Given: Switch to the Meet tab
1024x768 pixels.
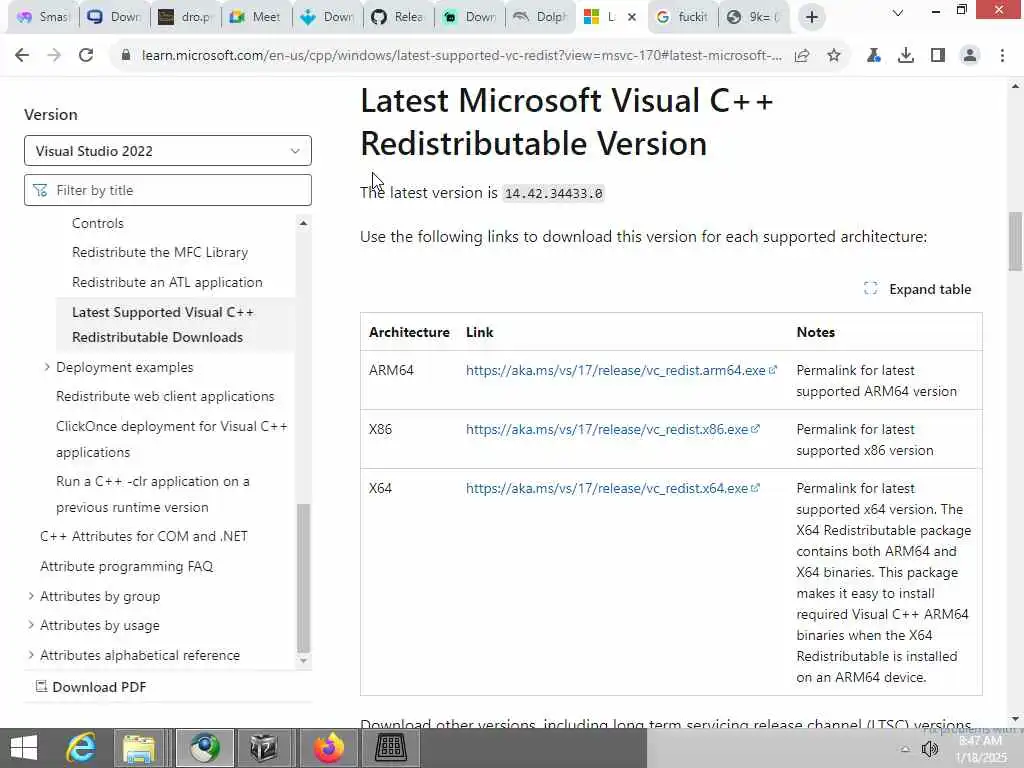Looking at the screenshot, I should 256,17.
